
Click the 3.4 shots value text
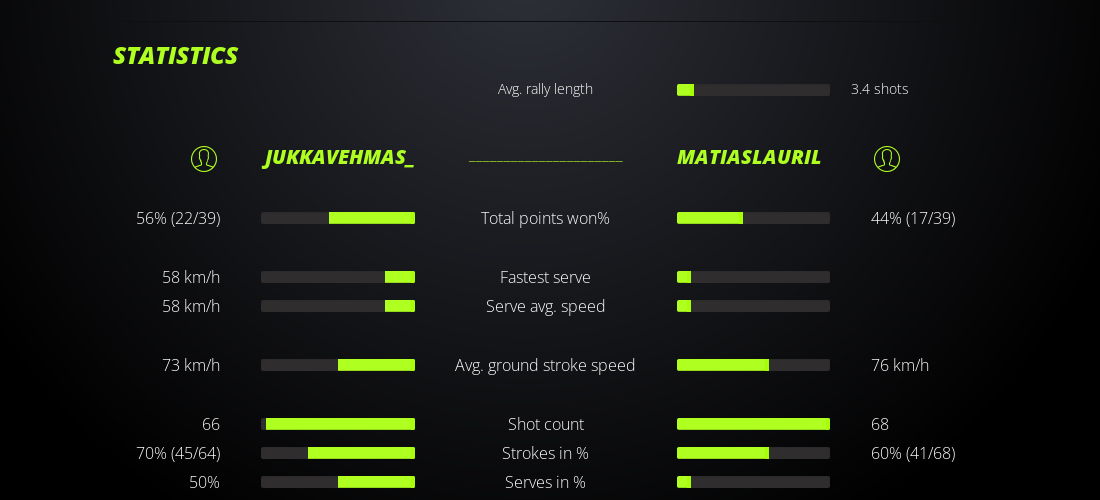tap(879, 89)
